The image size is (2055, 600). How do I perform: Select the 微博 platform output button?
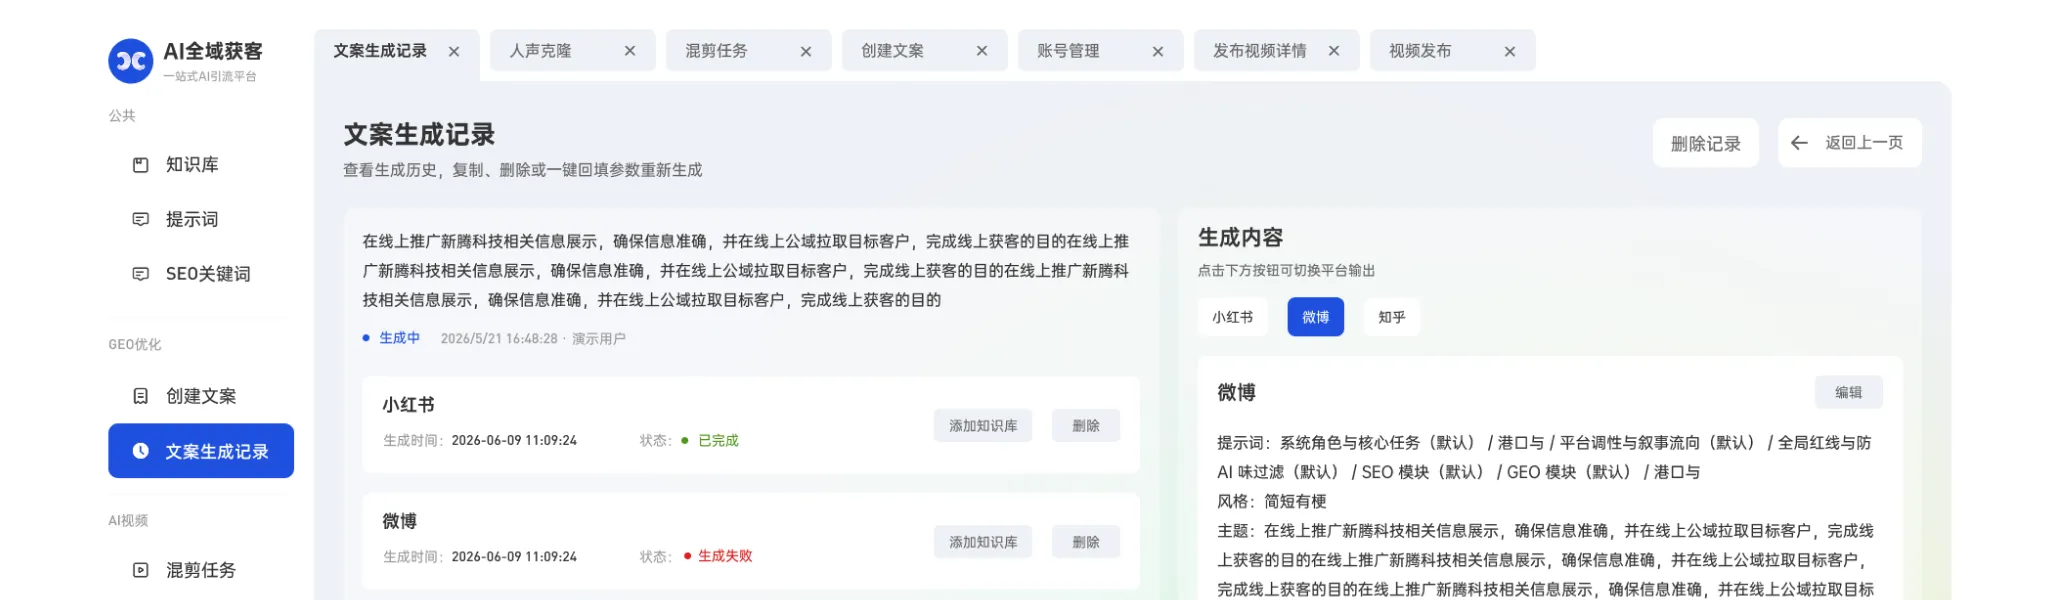[x=1316, y=317]
